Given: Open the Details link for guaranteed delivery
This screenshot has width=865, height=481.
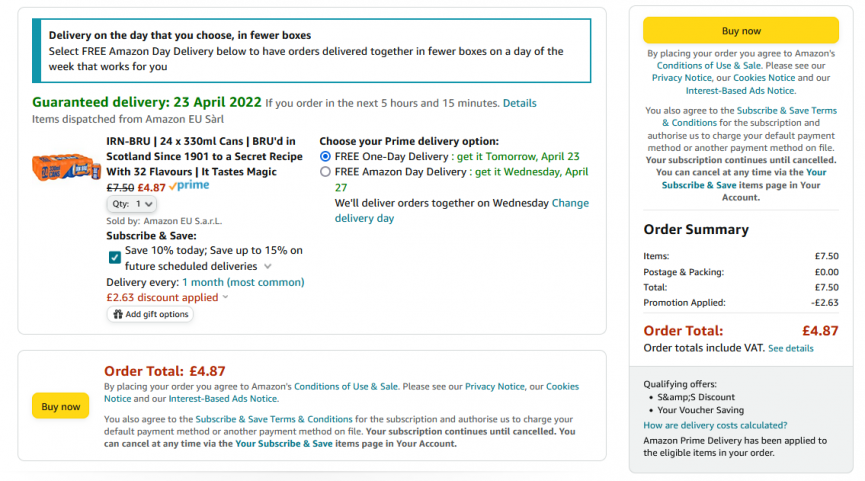Looking at the screenshot, I should tap(519, 103).
